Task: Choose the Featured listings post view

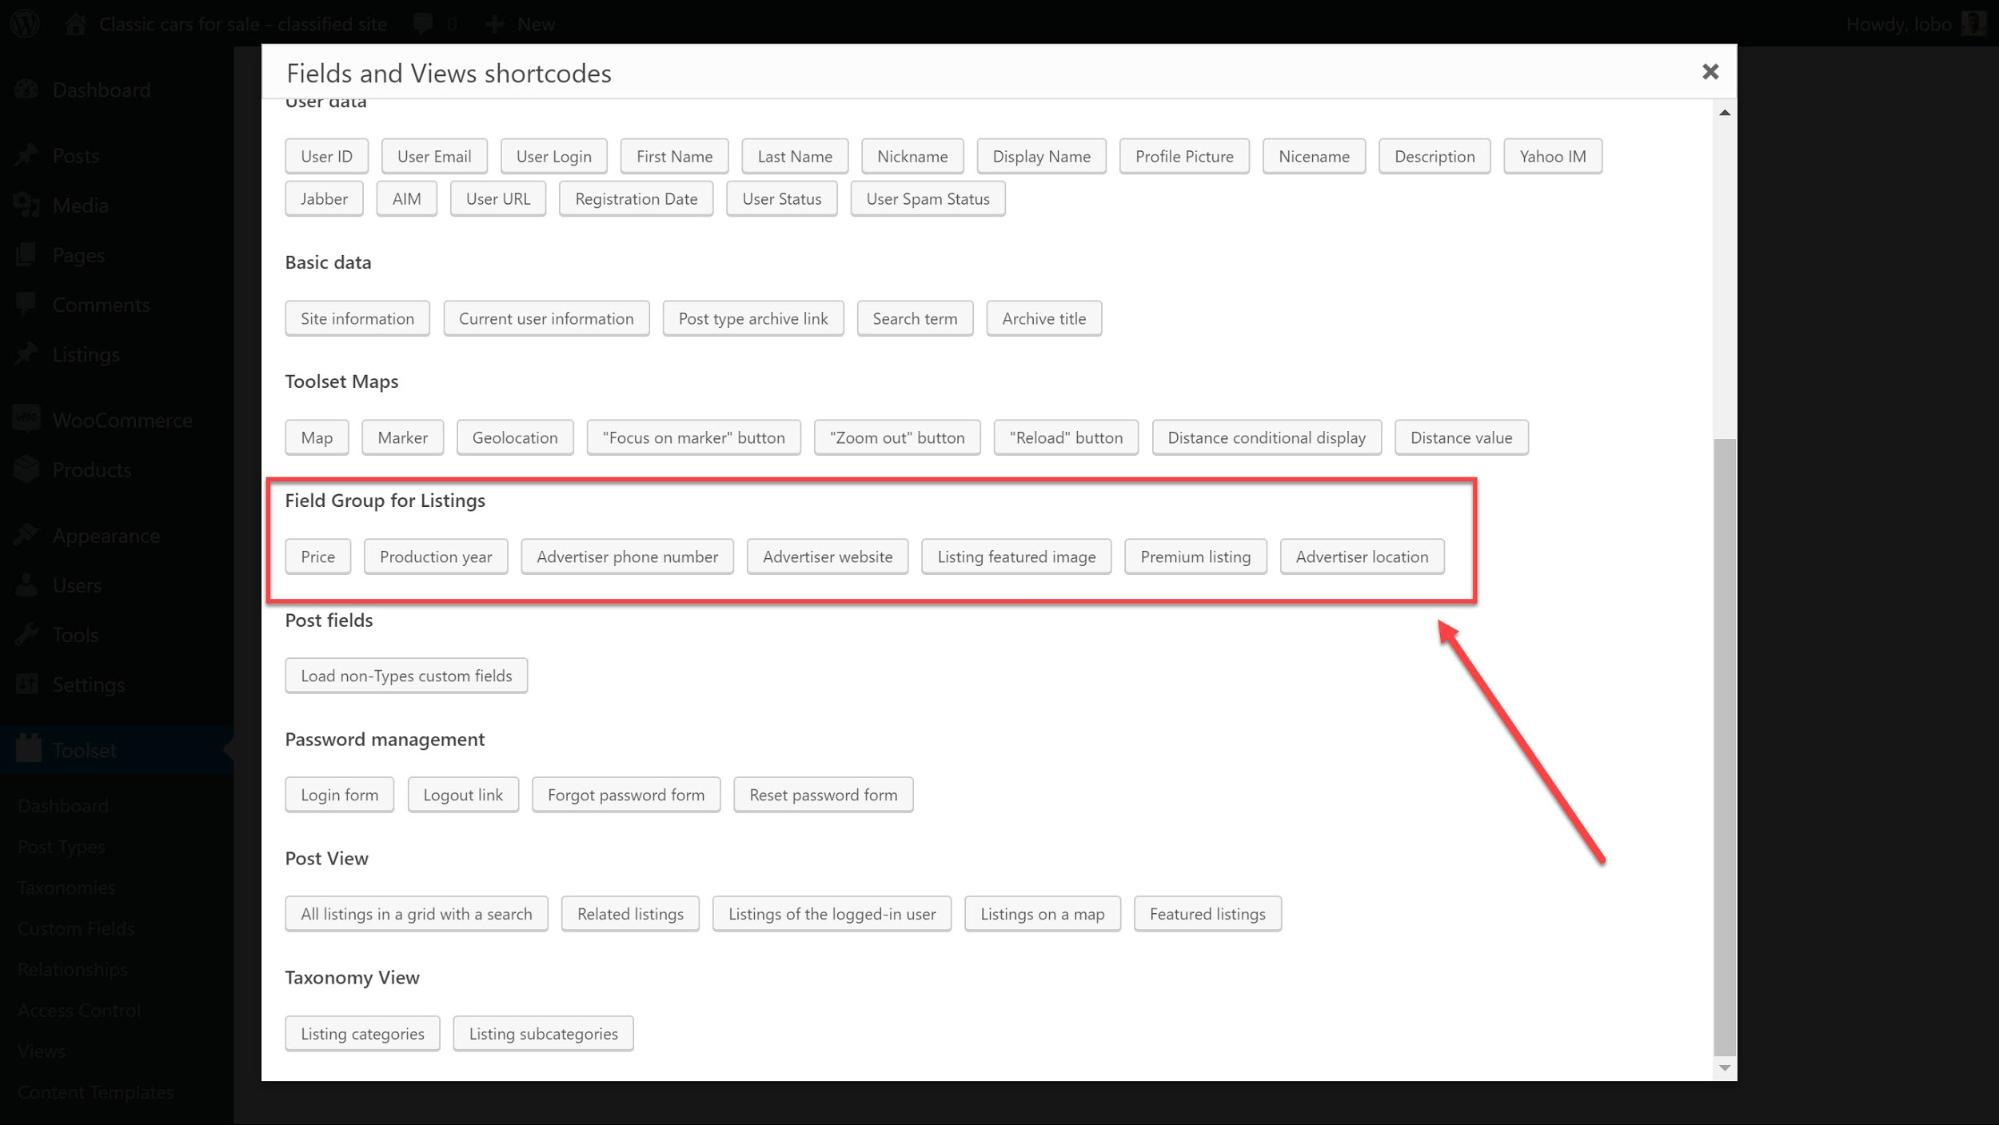Action: pyautogui.click(x=1207, y=914)
